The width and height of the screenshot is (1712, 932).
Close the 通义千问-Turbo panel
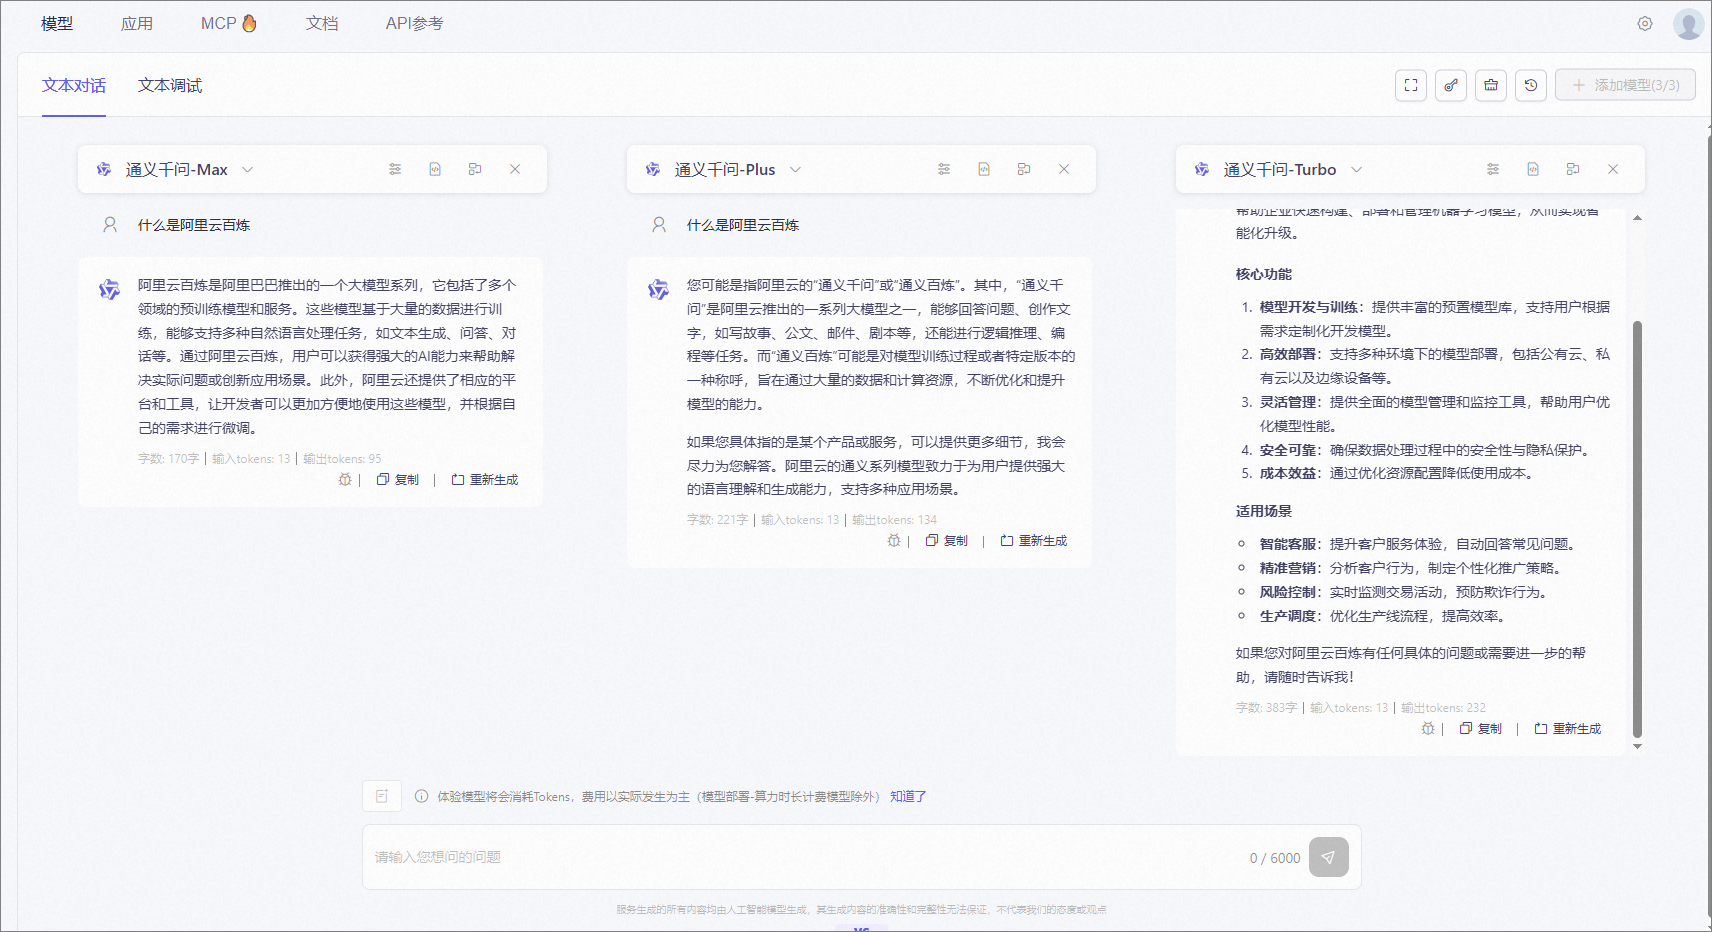pos(1613,169)
